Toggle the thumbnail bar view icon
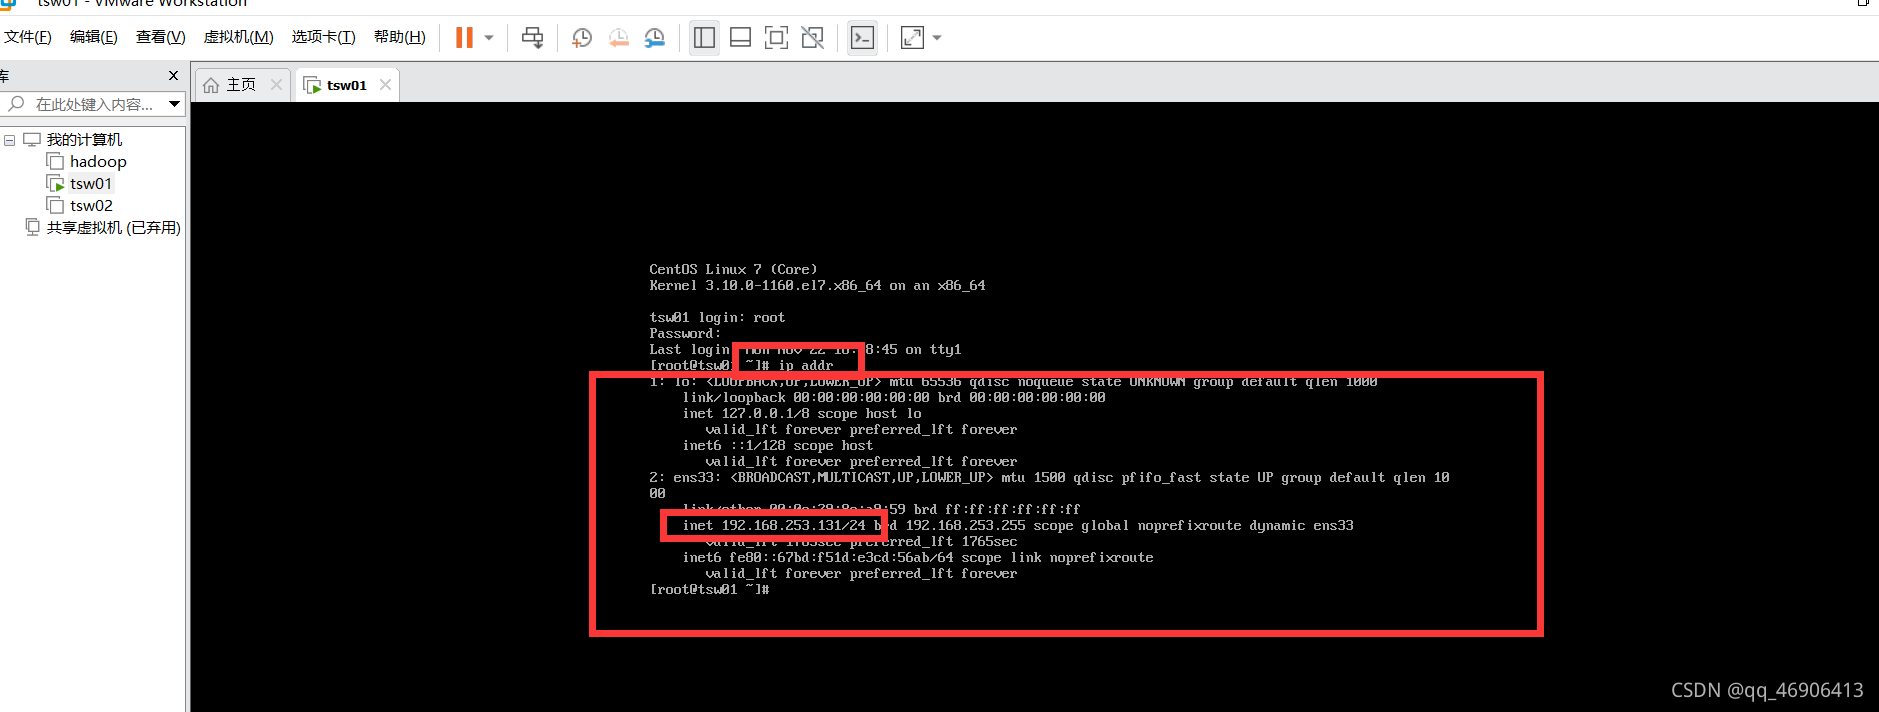 [x=741, y=38]
